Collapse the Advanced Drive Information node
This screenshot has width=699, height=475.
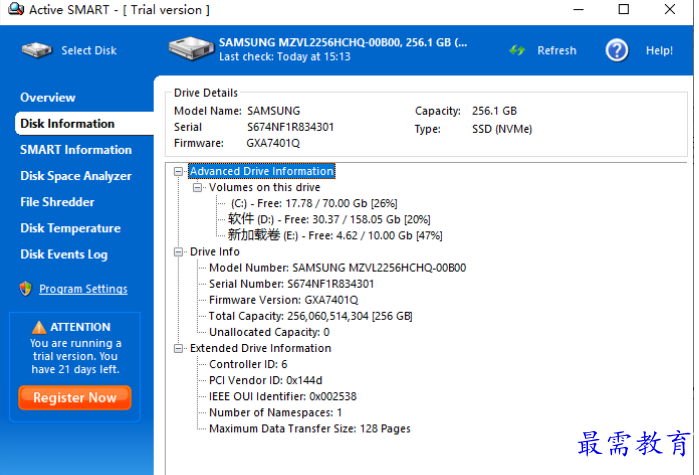(178, 172)
